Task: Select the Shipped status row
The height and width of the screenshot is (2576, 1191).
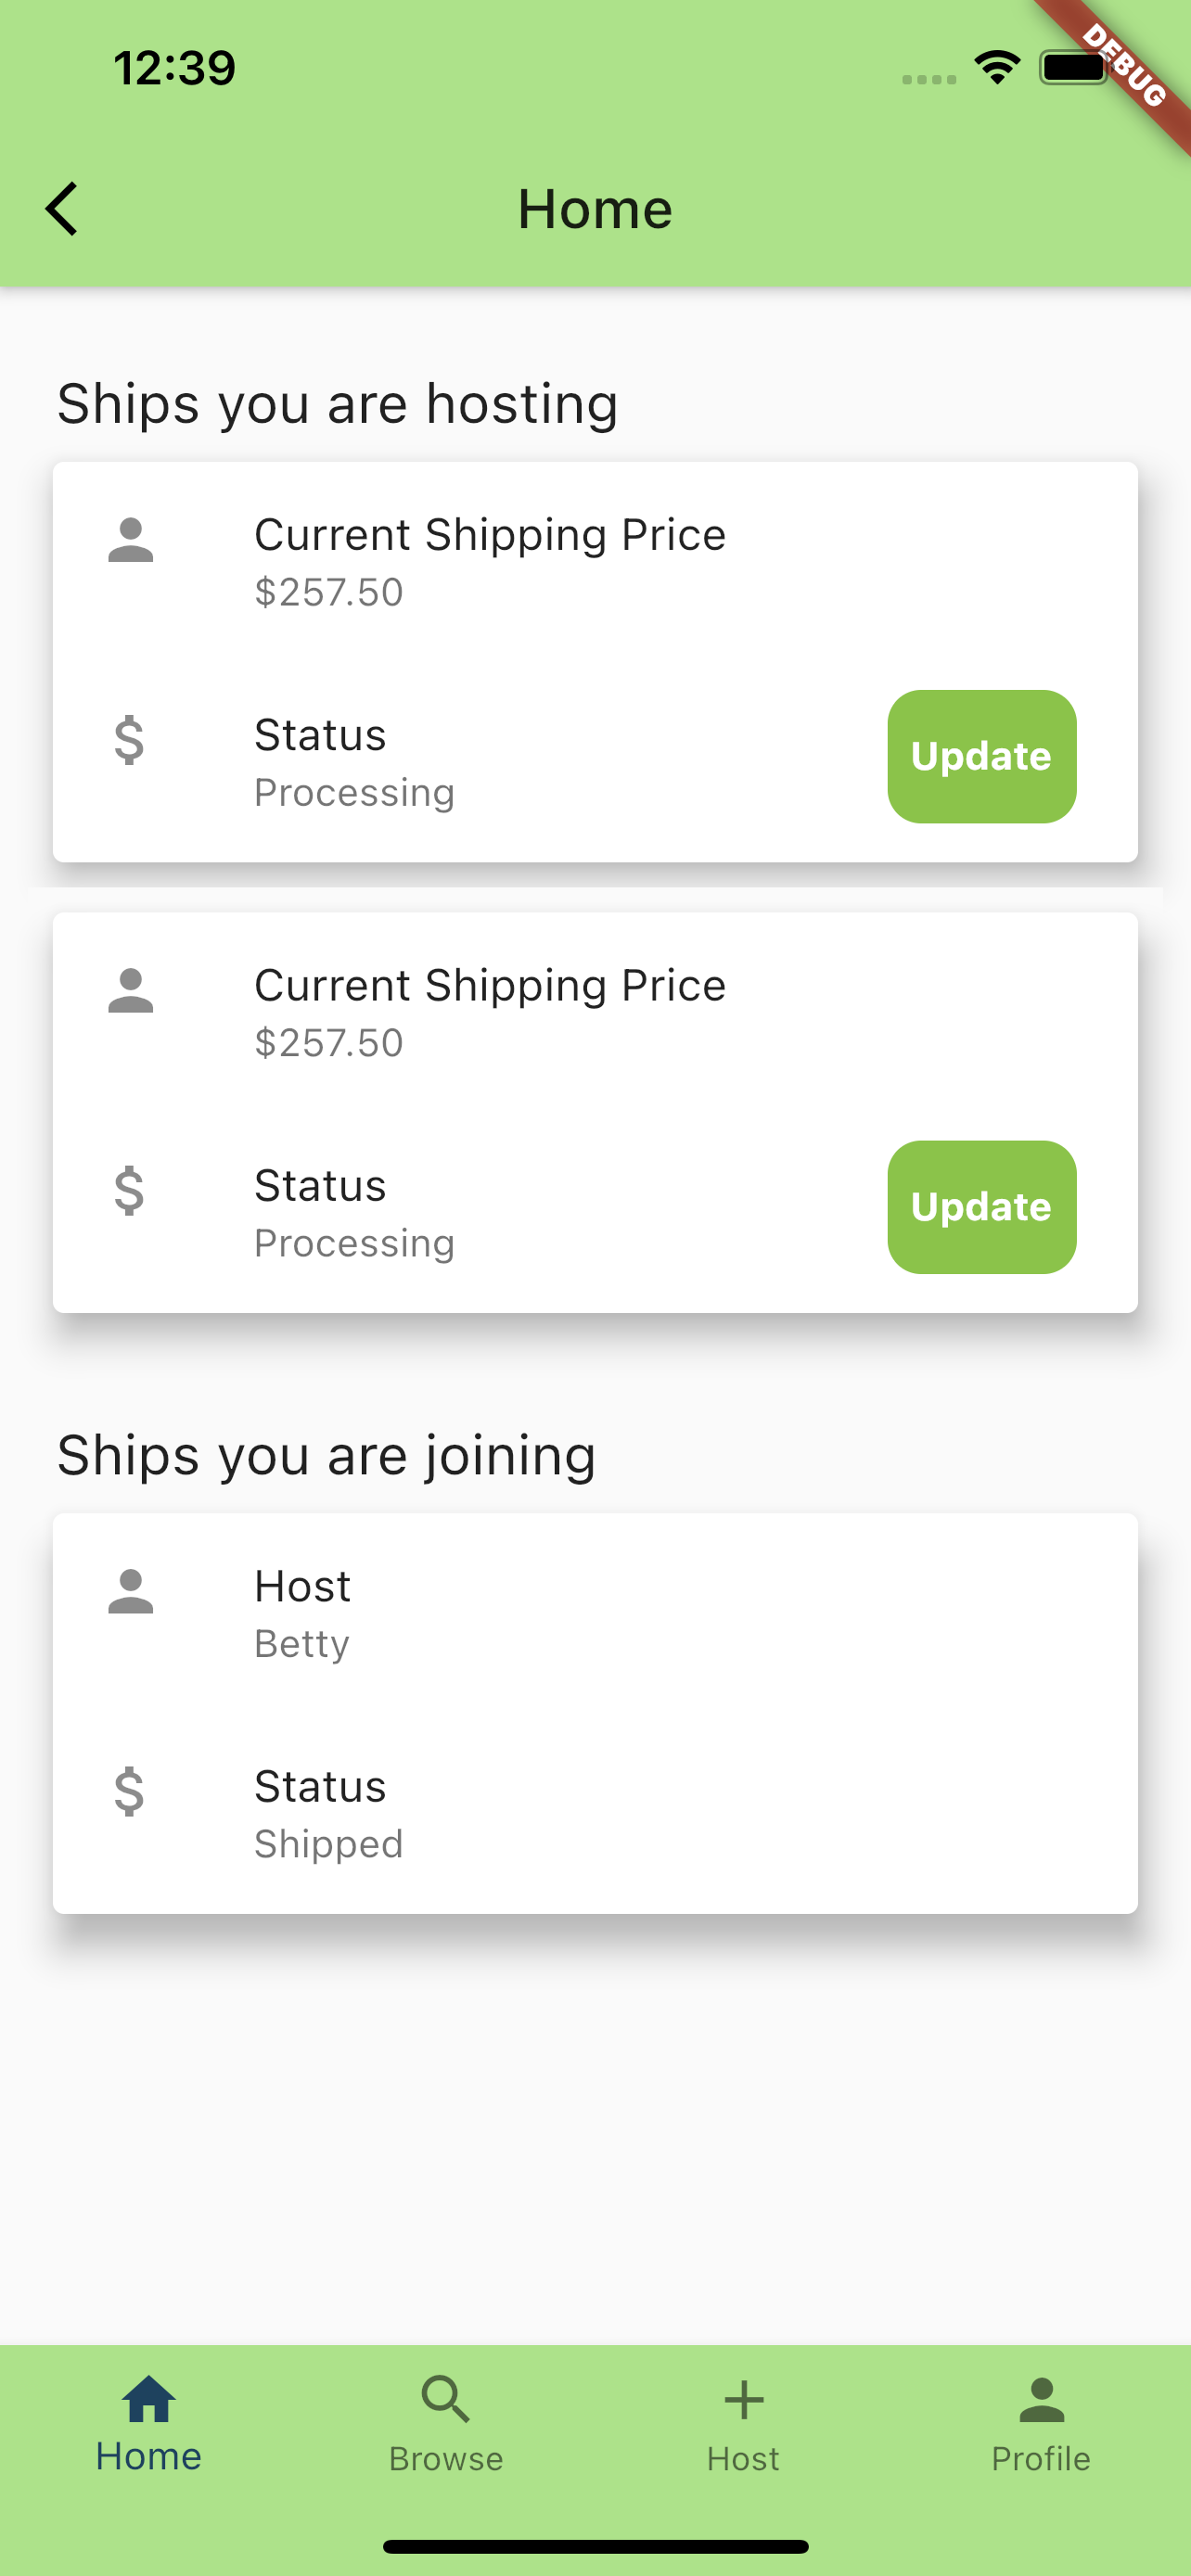Action: tap(595, 1813)
